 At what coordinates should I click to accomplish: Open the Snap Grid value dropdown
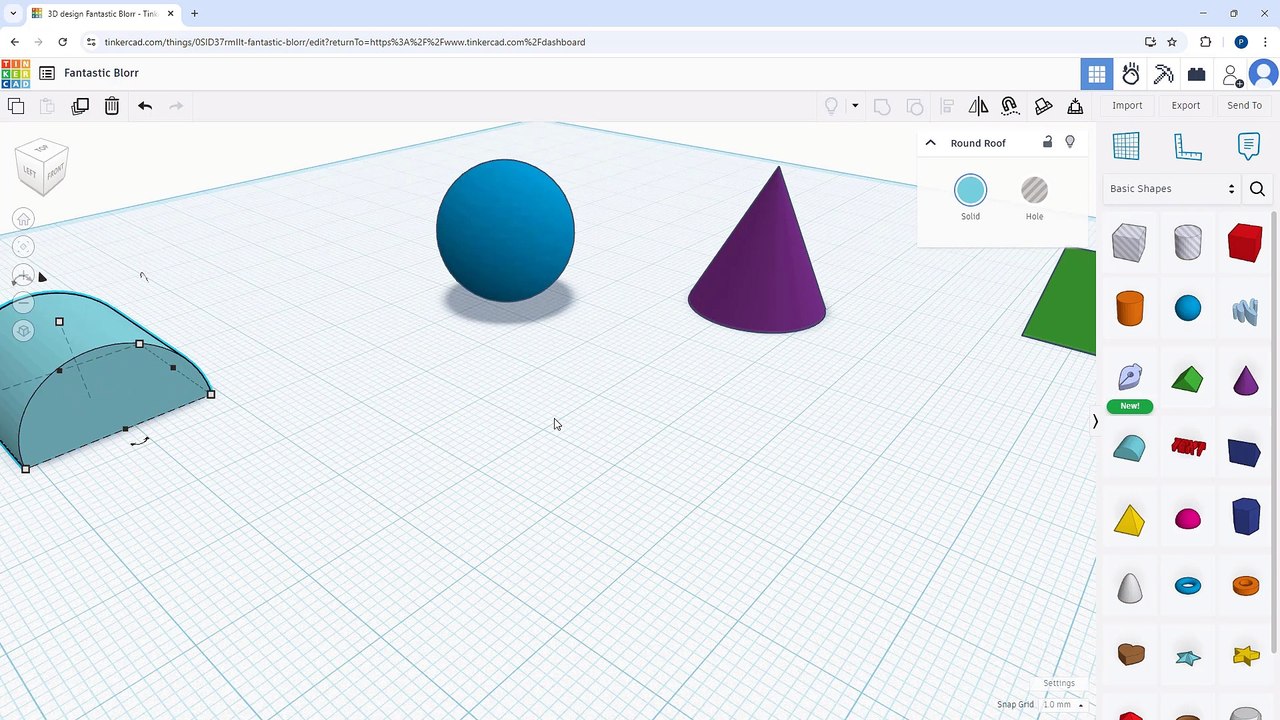pyautogui.click(x=1063, y=705)
